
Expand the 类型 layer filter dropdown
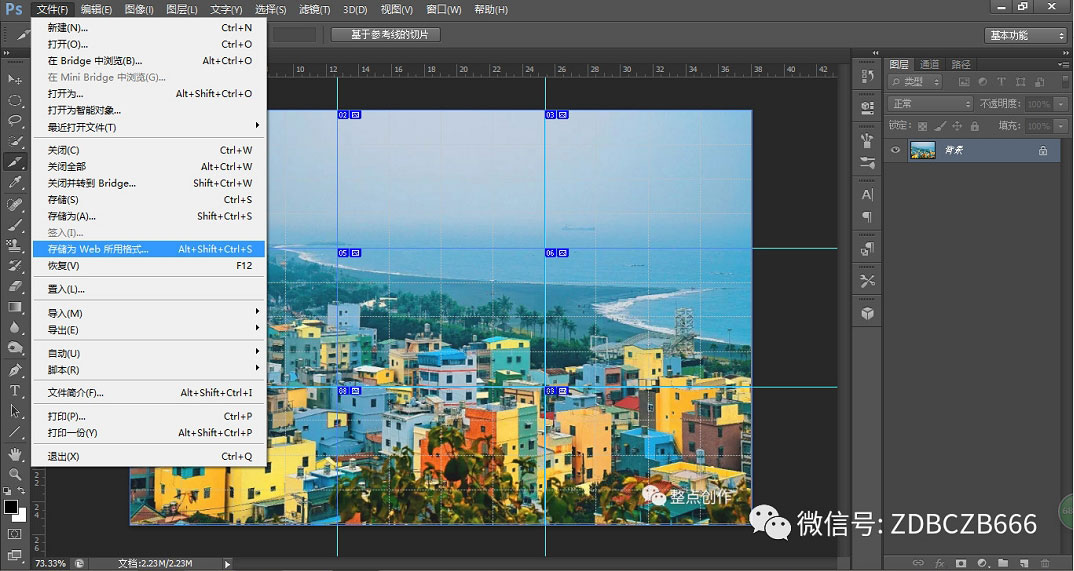pyautogui.click(x=915, y=82)
